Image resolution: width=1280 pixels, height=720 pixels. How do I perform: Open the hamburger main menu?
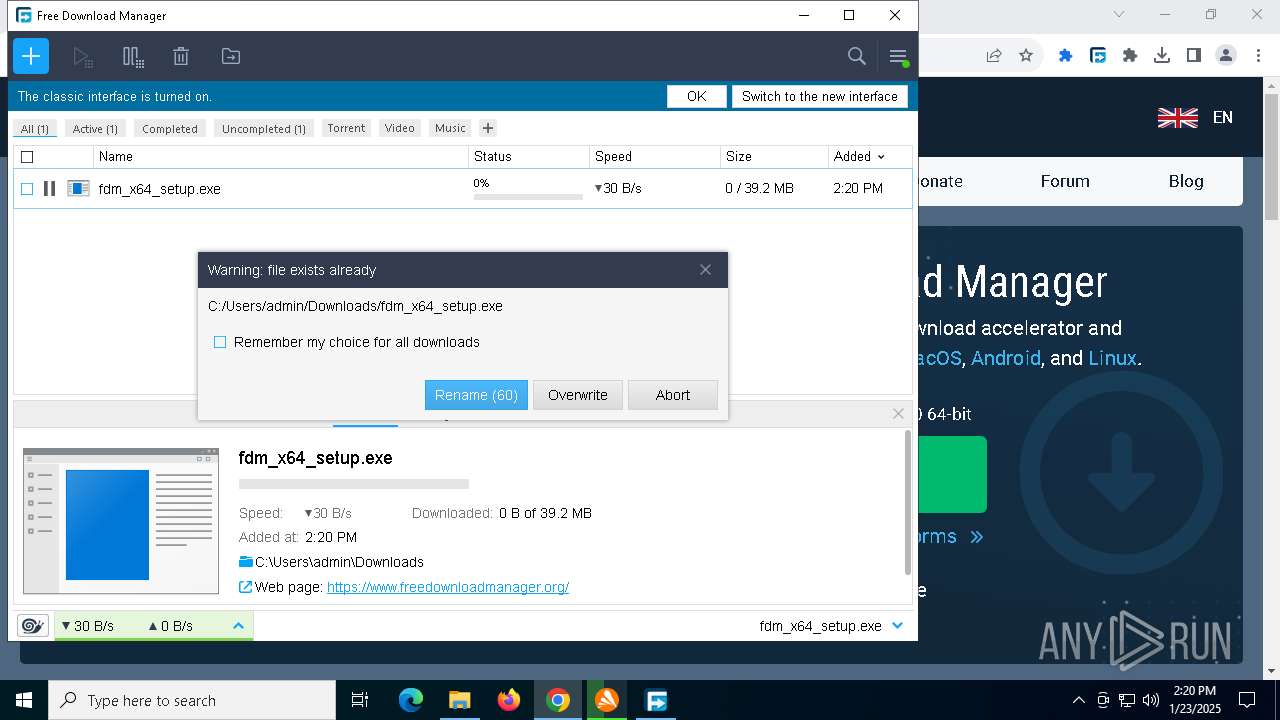click(898, 56)
